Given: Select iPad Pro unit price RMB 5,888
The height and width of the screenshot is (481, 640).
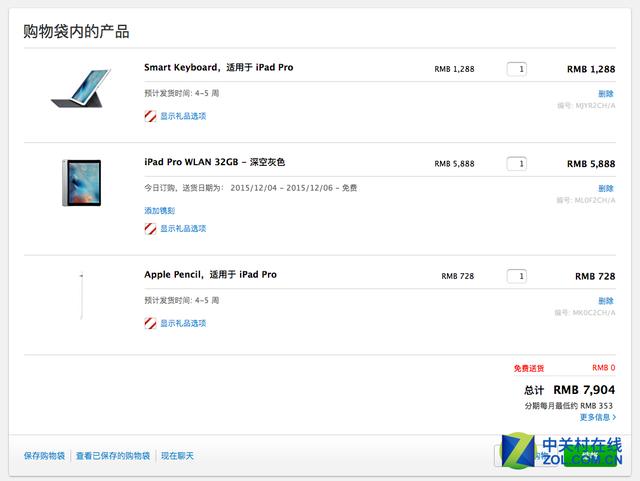Looking at the screenshot, I should tap(454, 164).
